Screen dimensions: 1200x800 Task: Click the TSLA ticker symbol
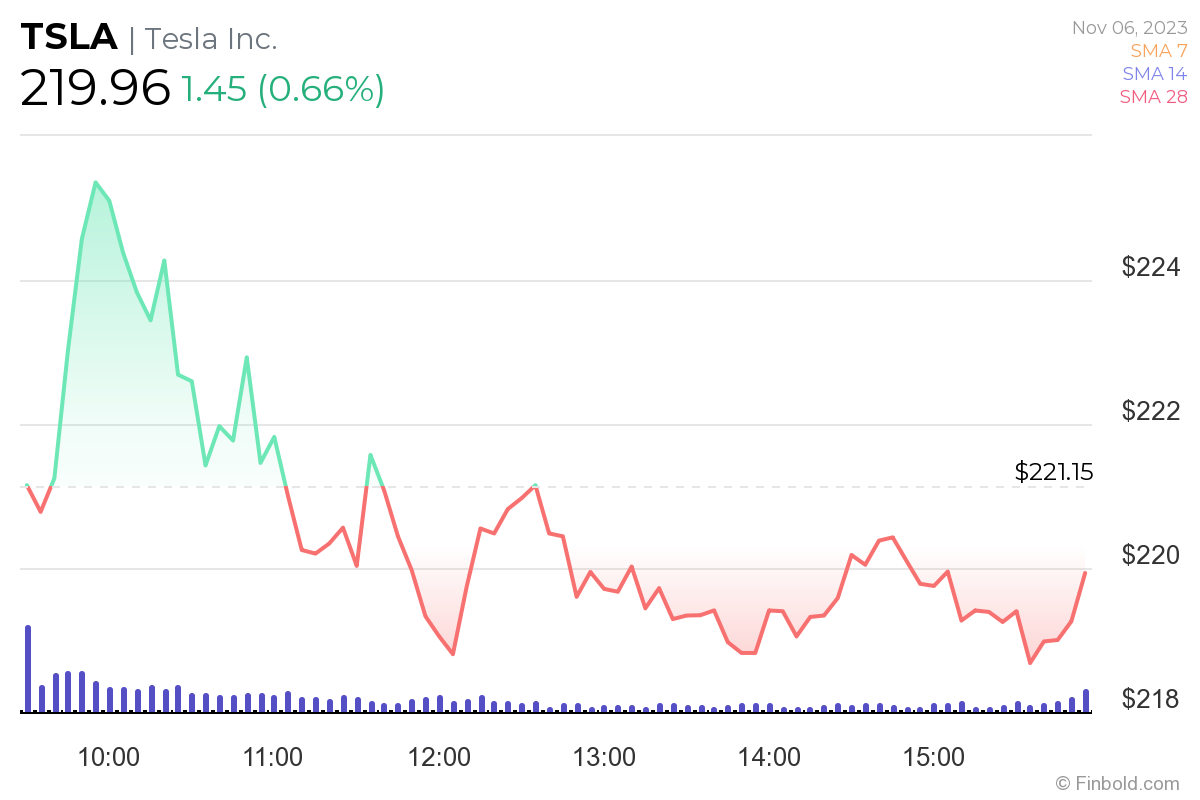[x=69, y=38]
